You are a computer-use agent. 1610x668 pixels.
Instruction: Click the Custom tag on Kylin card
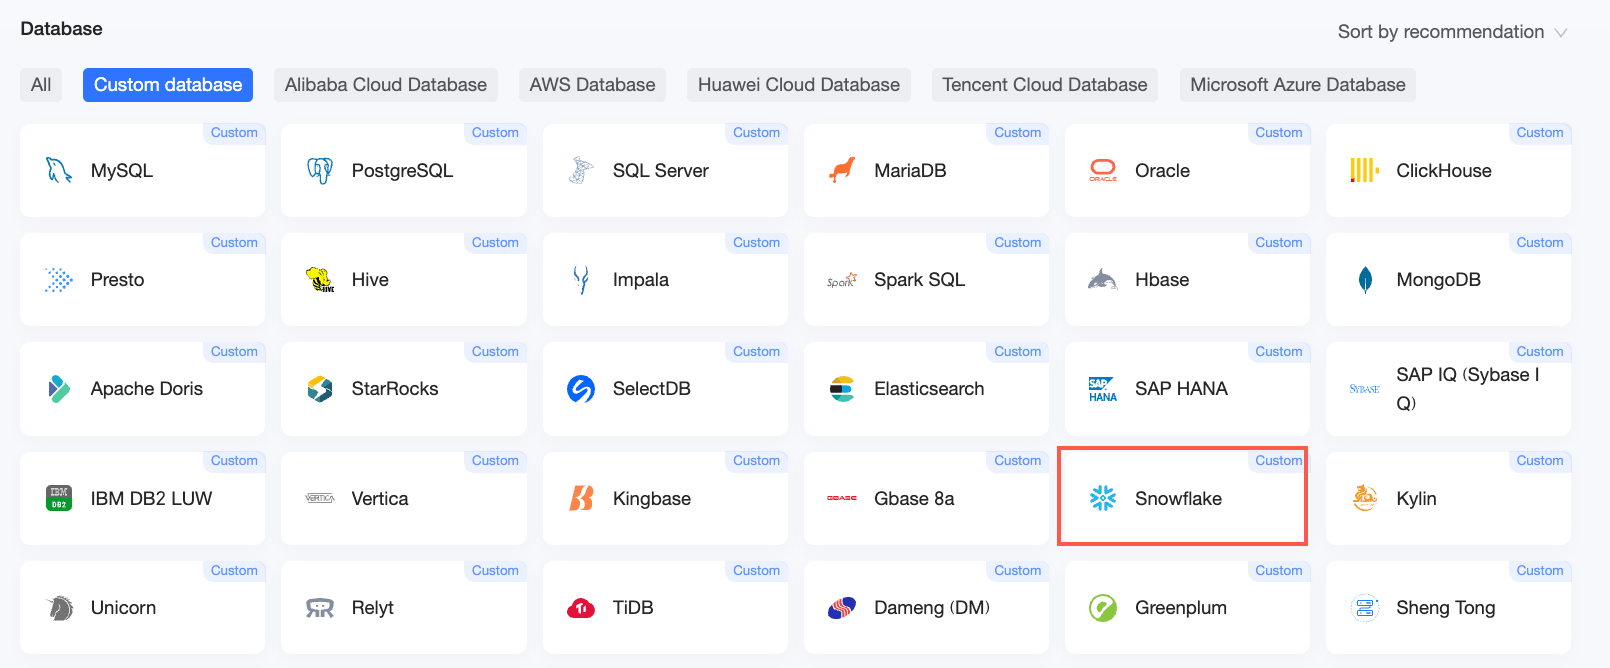point(1540,461)
